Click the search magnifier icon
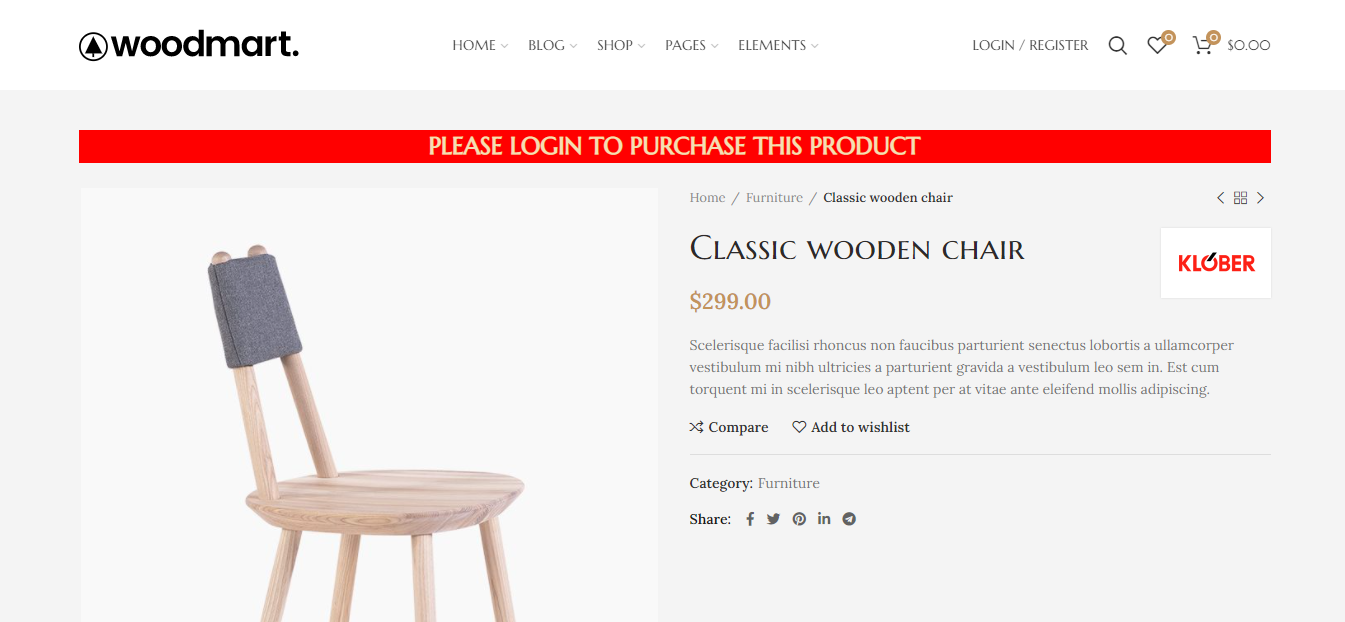This screenshot has width=1345, height=622. click(x=1117, y=45)
